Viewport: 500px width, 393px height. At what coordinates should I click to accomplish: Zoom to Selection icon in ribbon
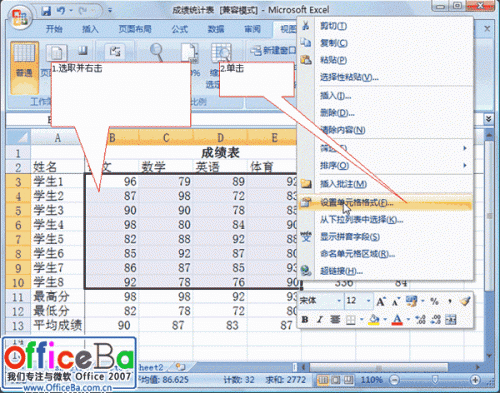221,53
